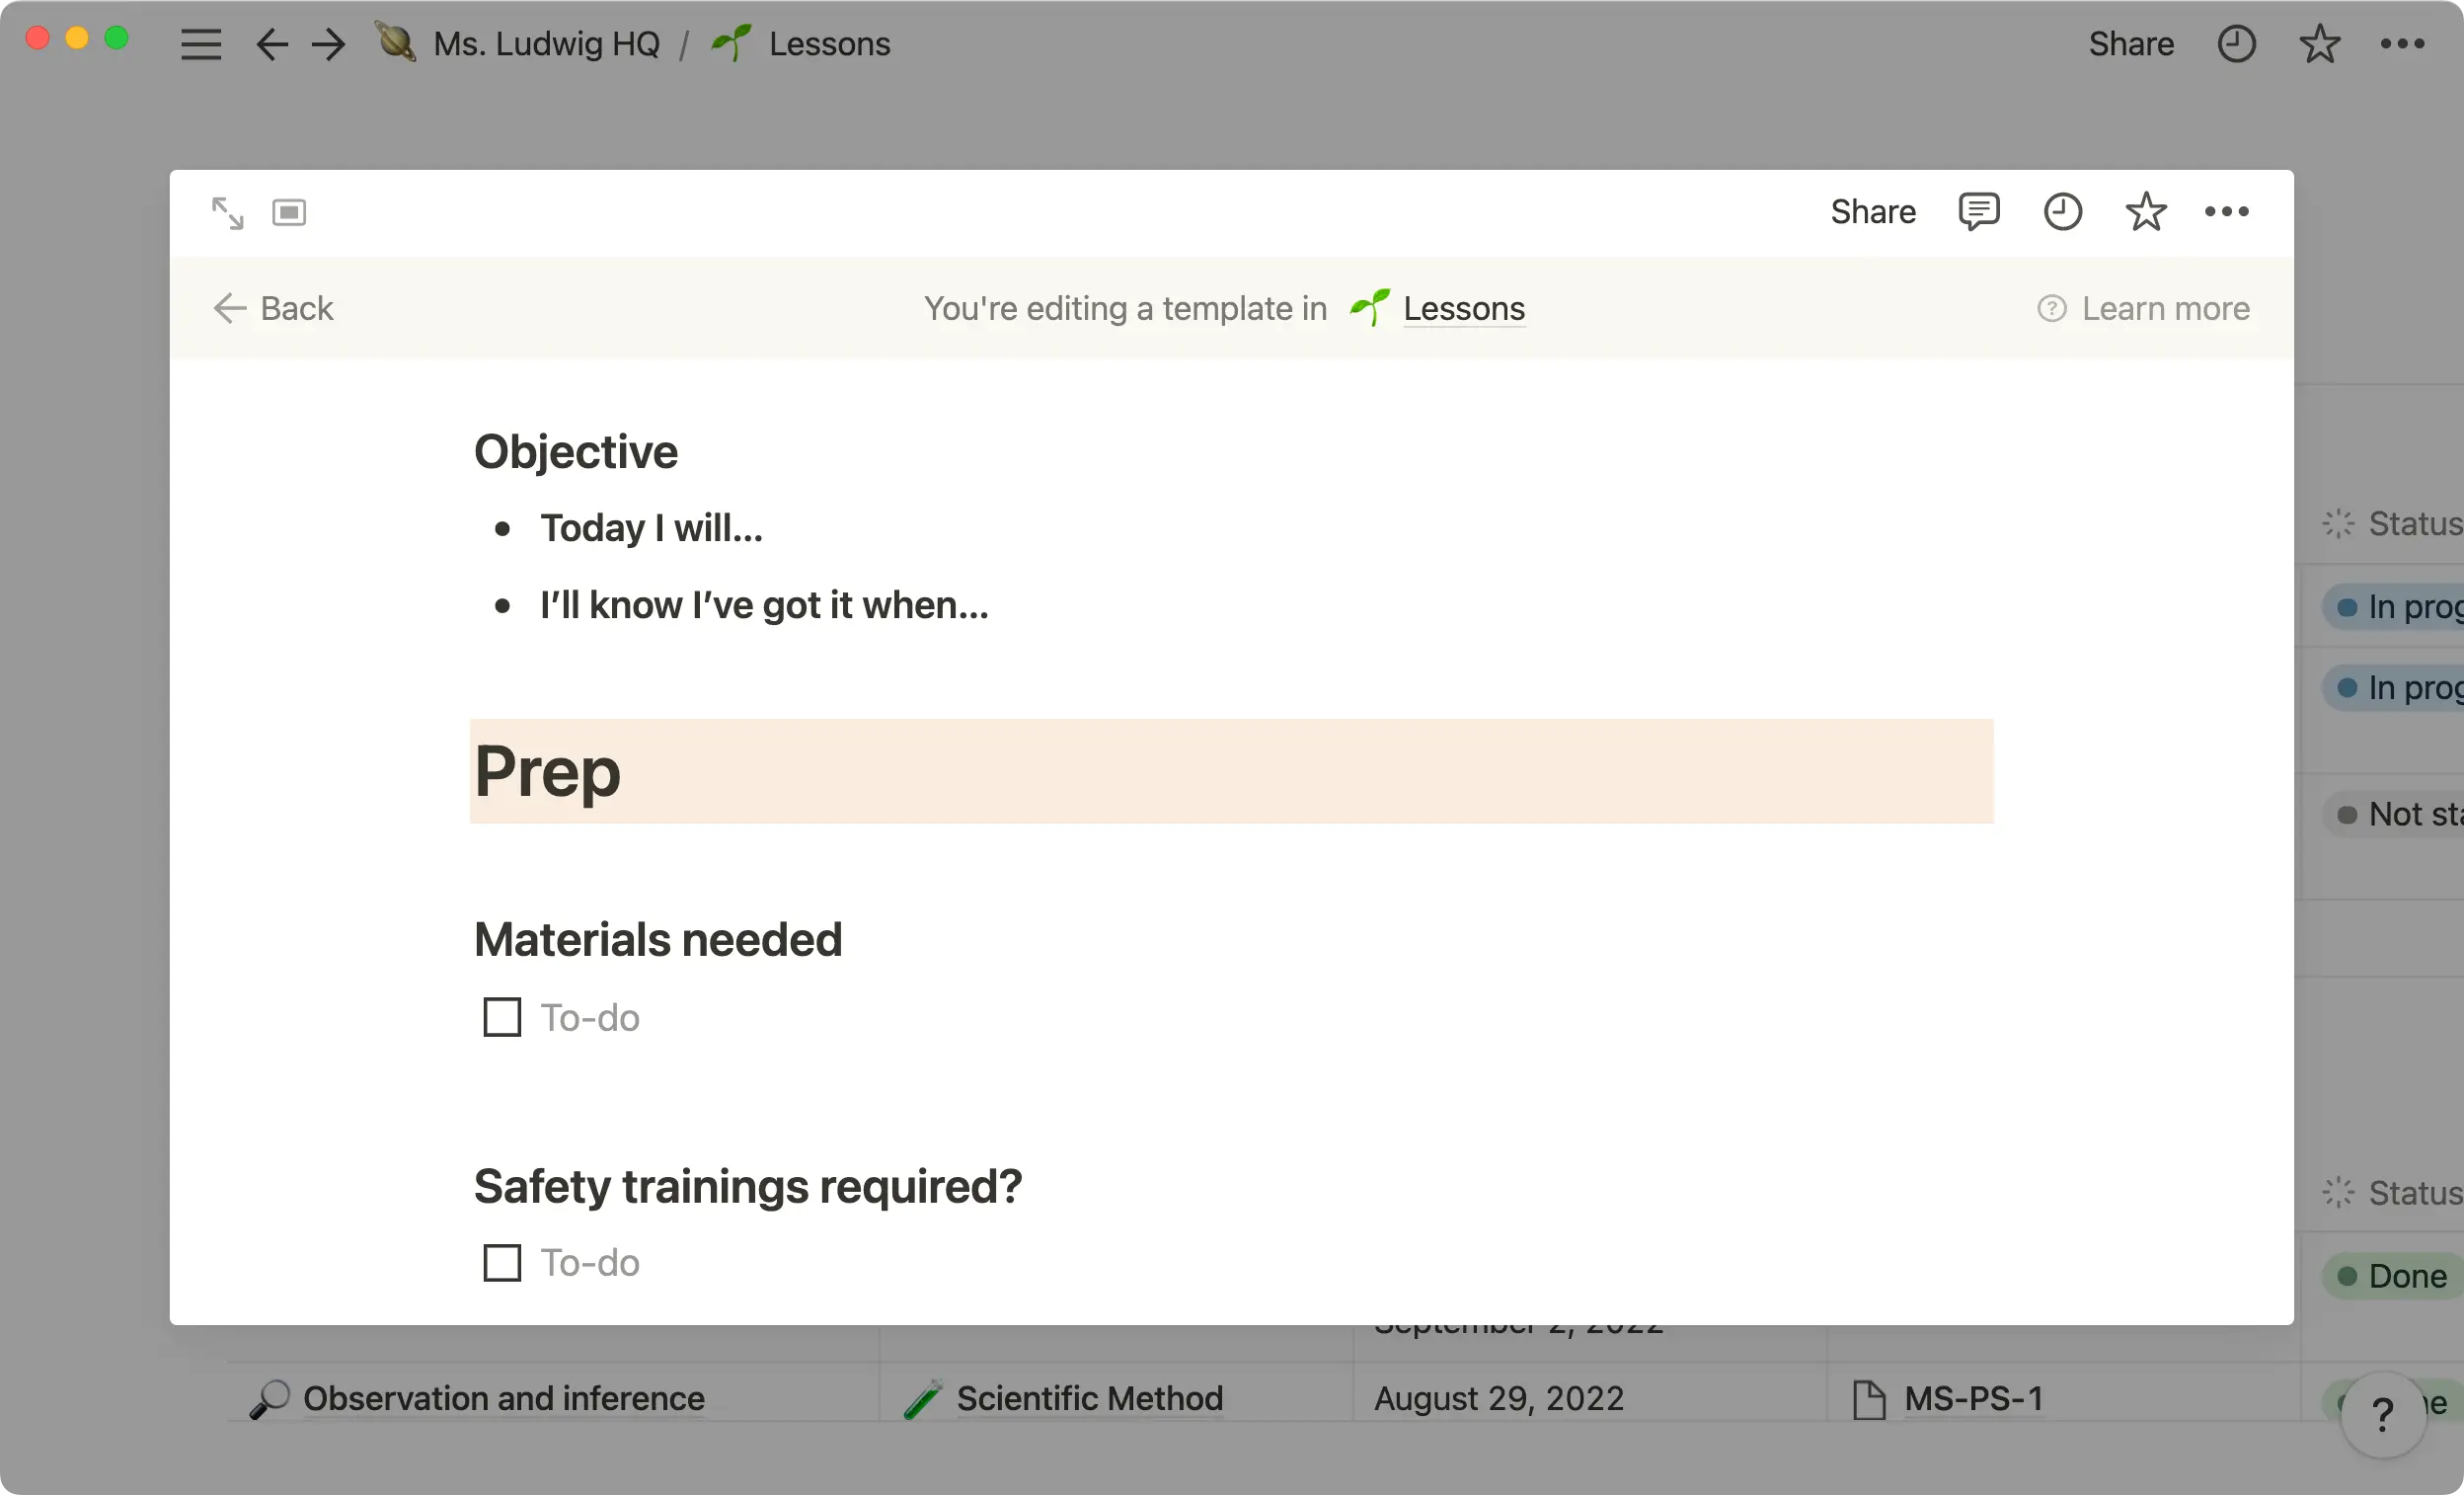Expand the template to full page view
The height and width of the screenshot is (1495, 2464).
pyautogui.click(x=226, y=211)
